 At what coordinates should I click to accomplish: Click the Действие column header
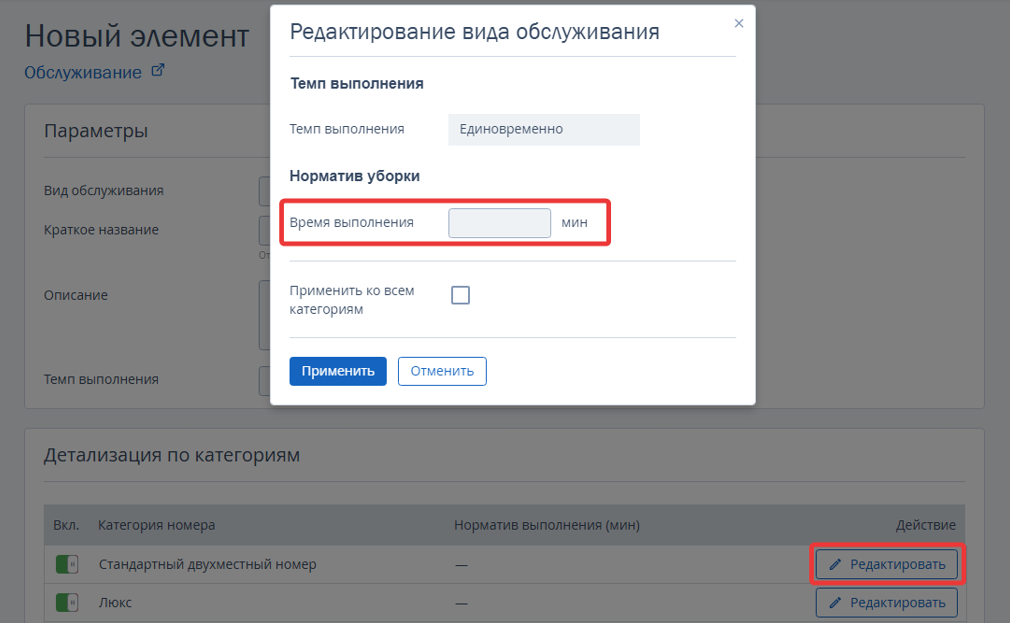tap(926, 525)
